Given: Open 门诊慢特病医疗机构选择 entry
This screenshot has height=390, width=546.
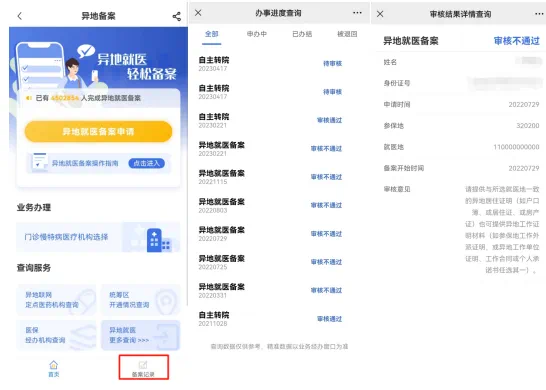Looking at the screenshot, I should click(98, 237).
